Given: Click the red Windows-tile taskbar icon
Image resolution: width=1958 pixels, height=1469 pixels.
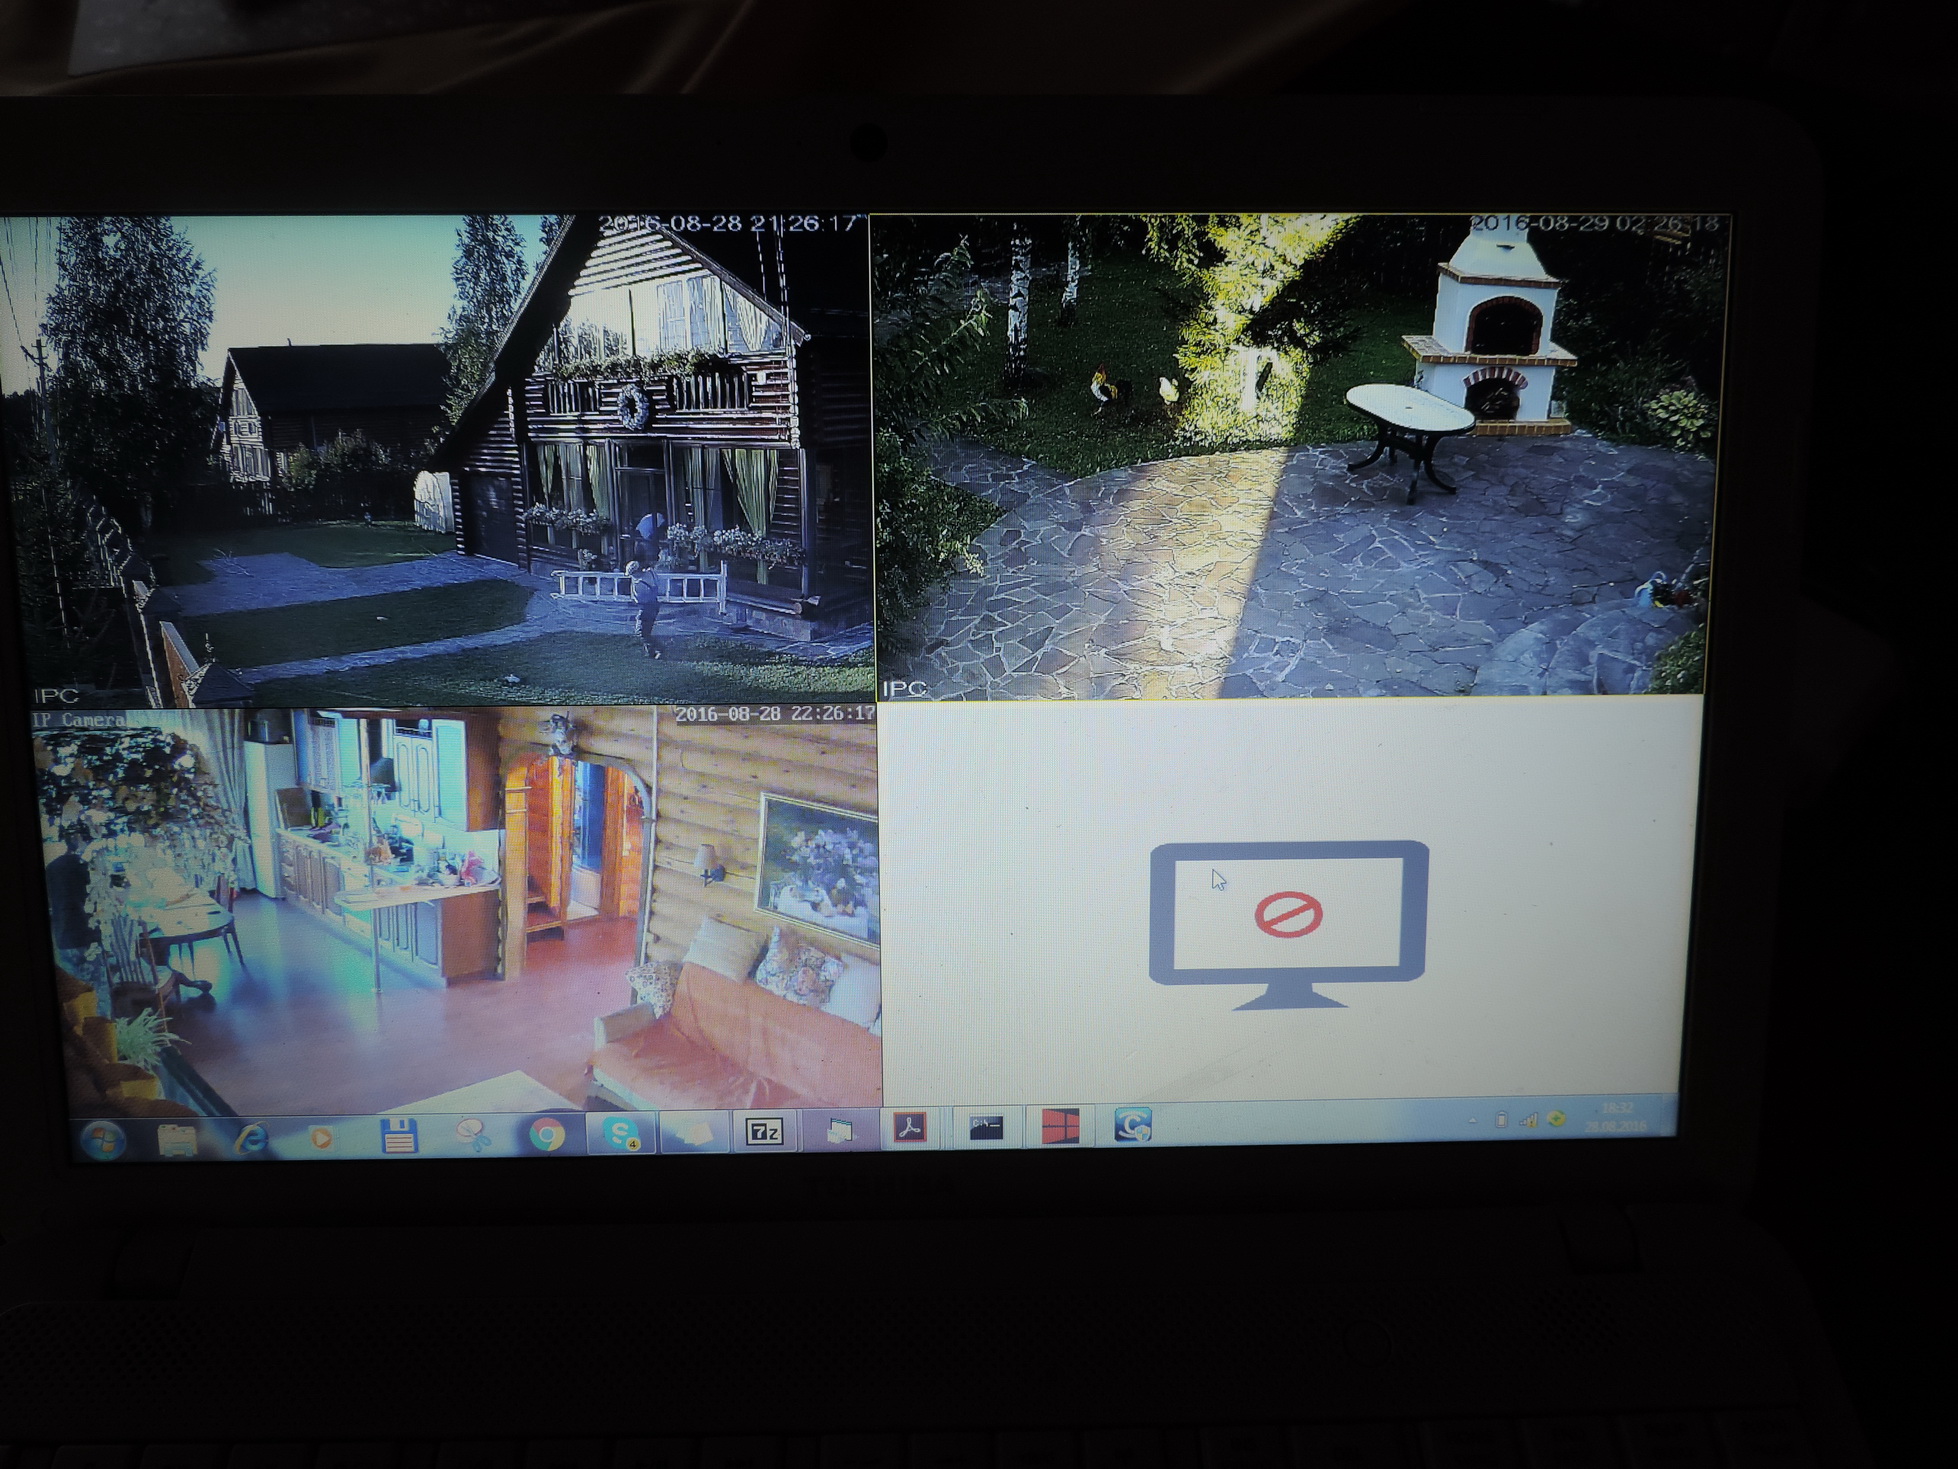Looking at the screenshot, I should [1060, 1126].
